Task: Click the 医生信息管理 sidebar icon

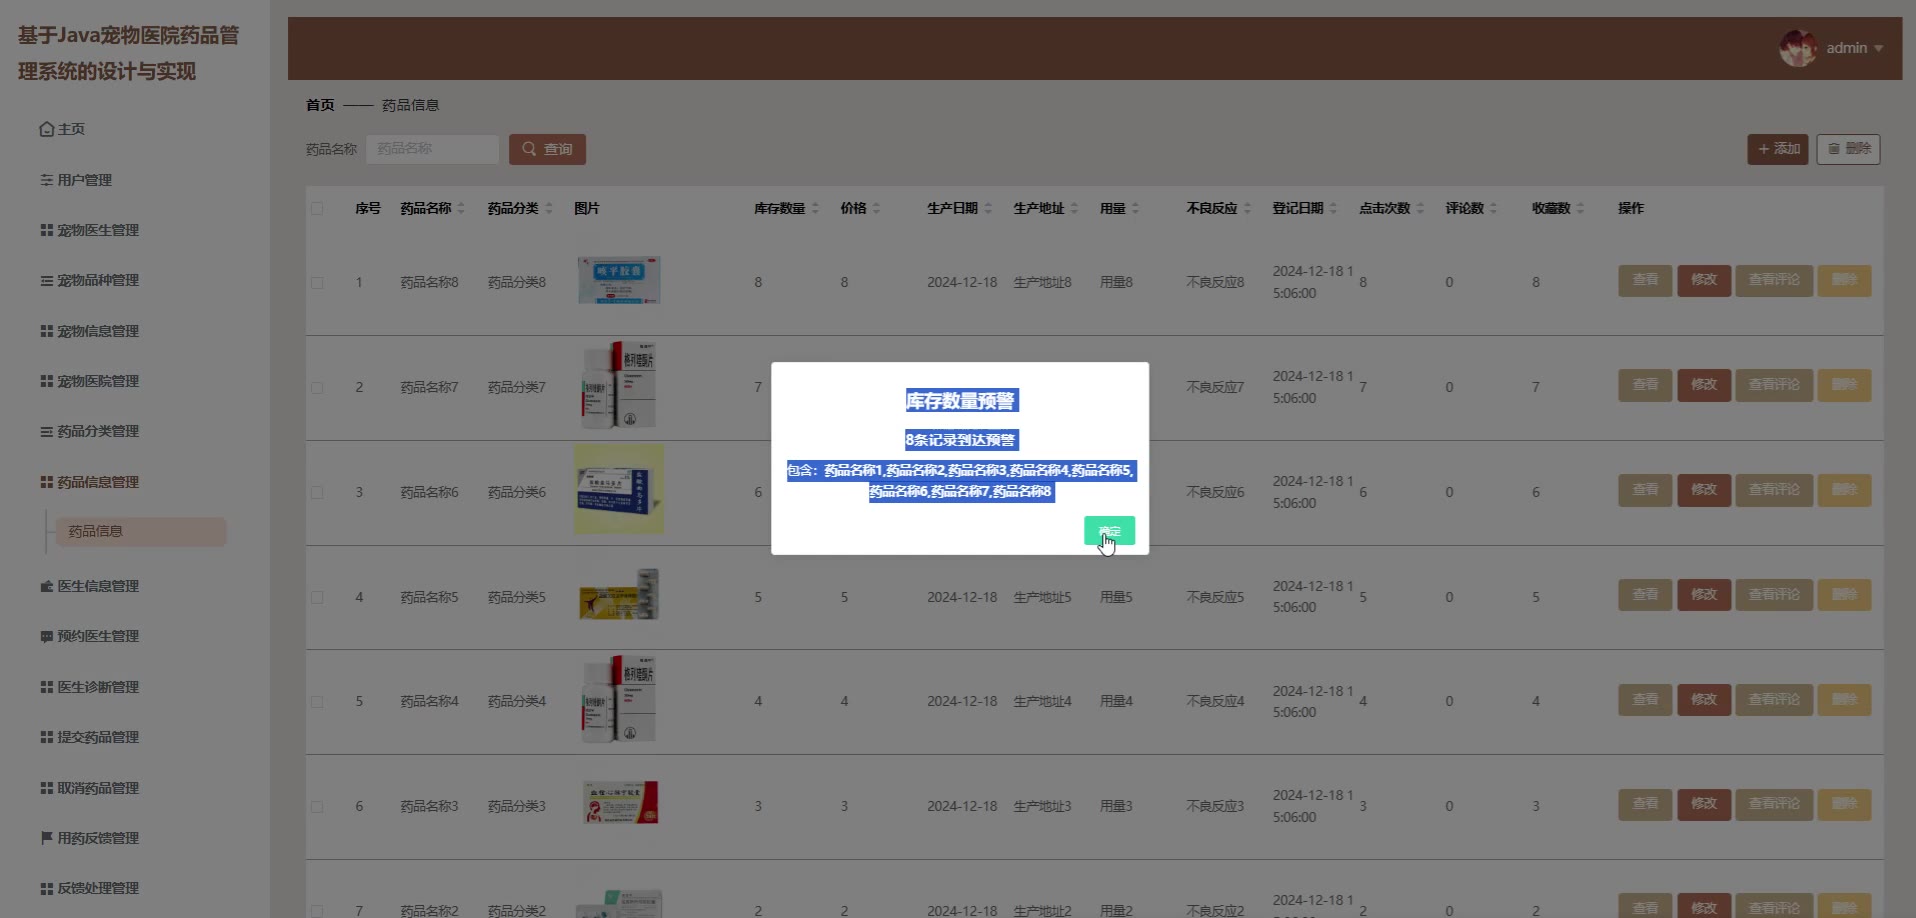Action: [46, 586]
